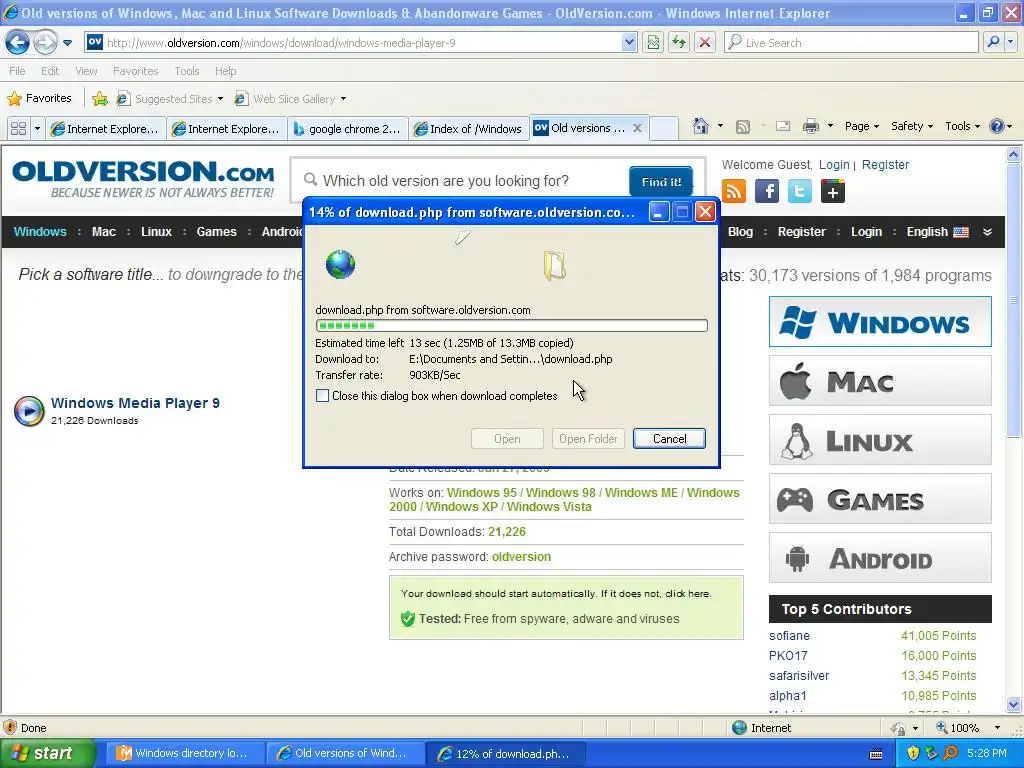Open the search provider dropdown arrow

(x=1011, y=43)
